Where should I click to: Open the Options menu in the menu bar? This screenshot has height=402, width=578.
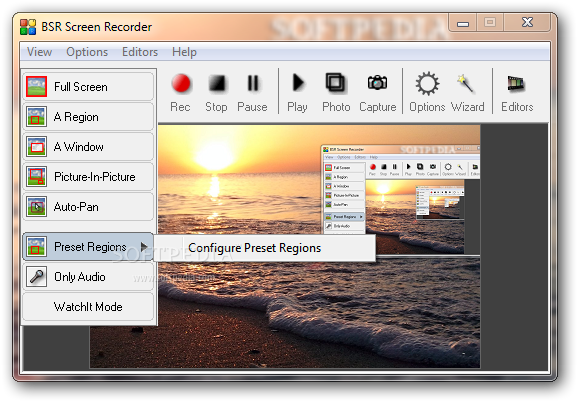87,52
